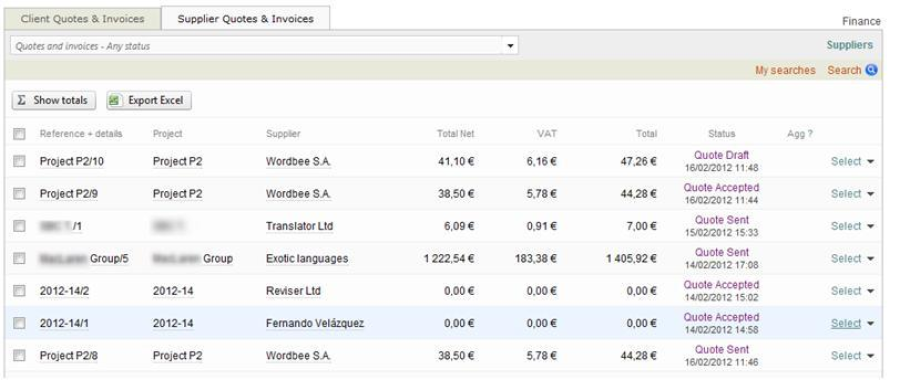900x380 pixels.
Task: Open Select dropdown for Project P2/9 row
Action: point(846,194)
